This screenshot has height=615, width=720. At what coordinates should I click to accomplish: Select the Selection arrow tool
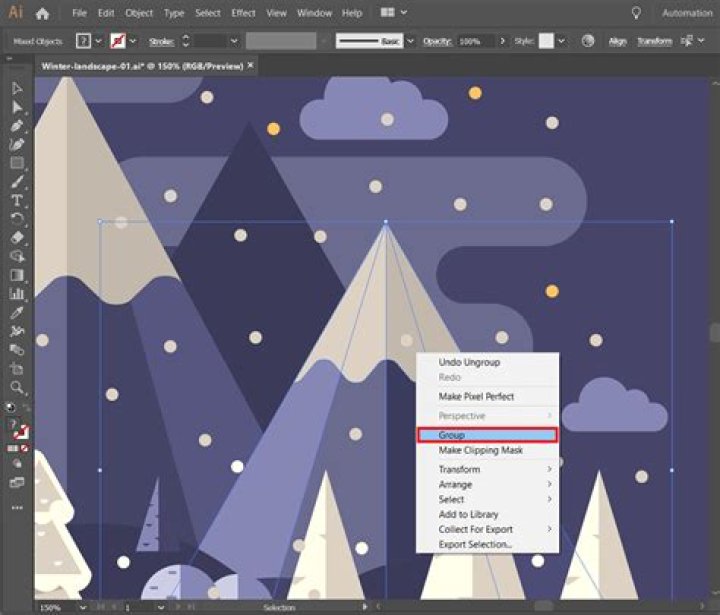[x=17, y=89]
